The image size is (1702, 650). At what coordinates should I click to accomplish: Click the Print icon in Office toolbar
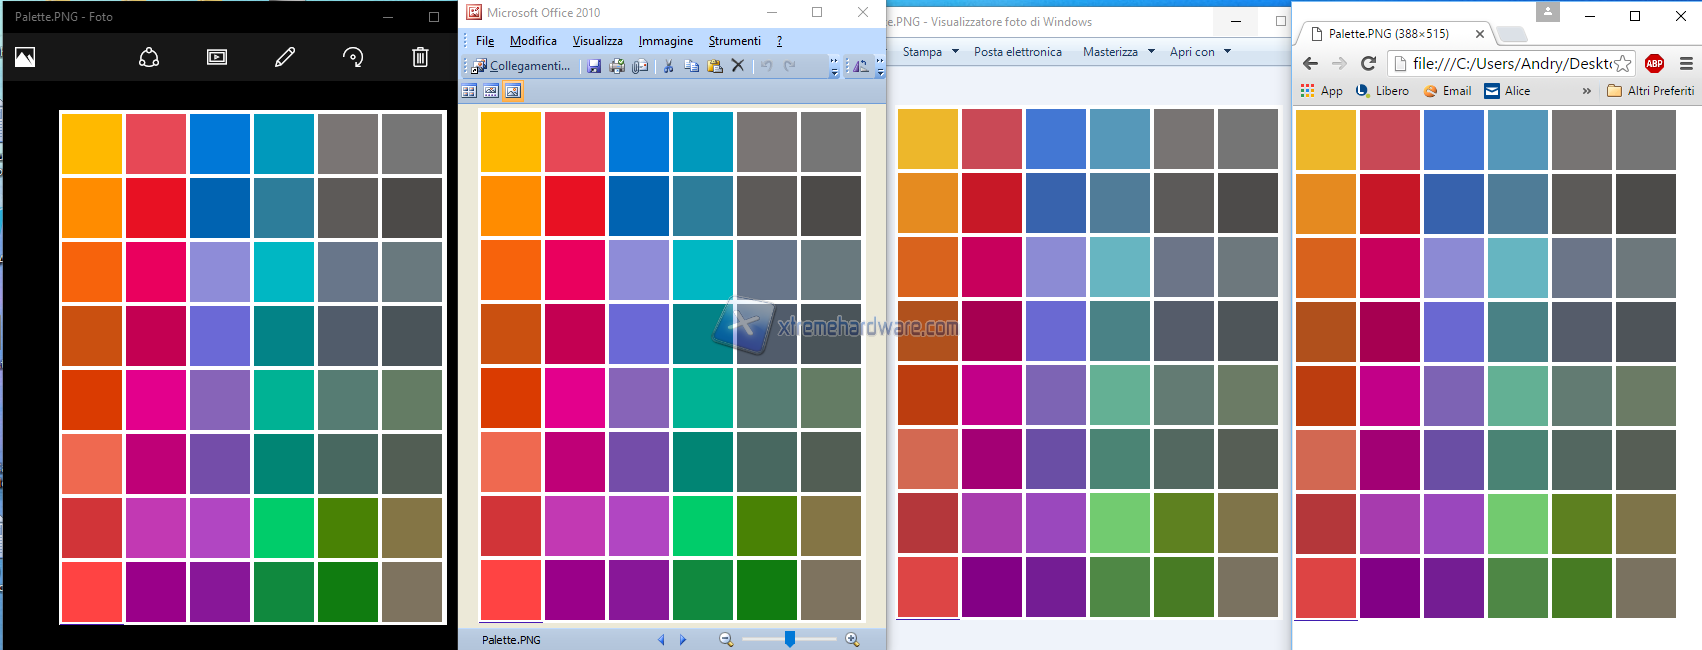pos(617,66)
